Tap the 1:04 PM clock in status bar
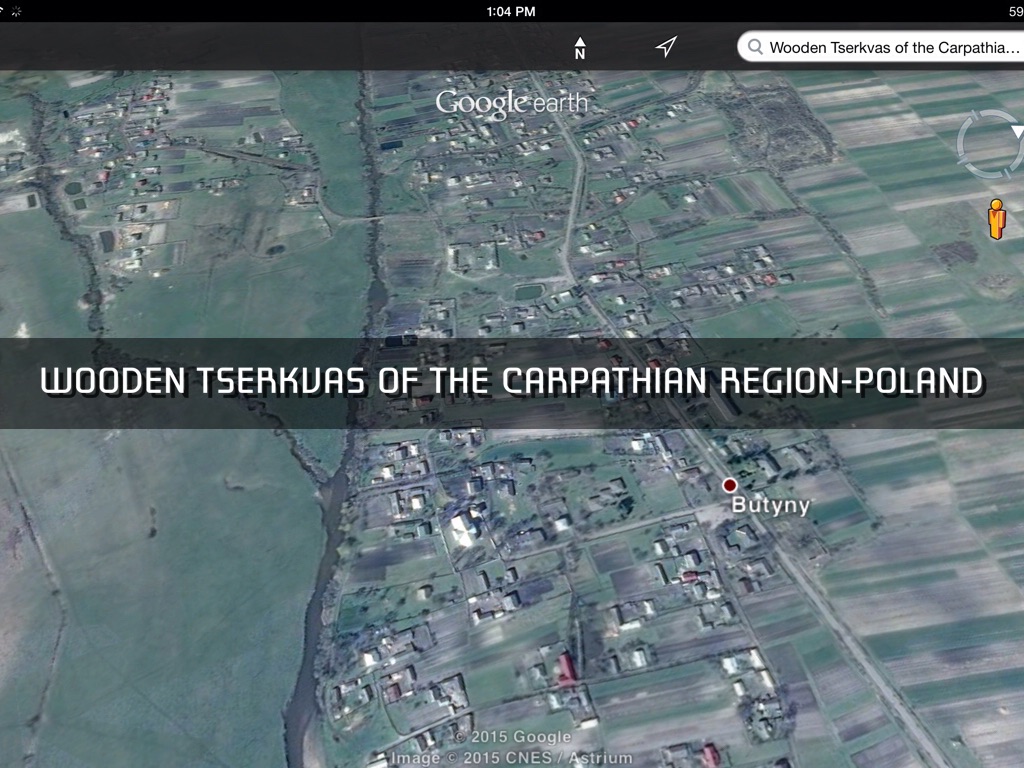Screen dimensions: 1024x768 coord(511,11)
